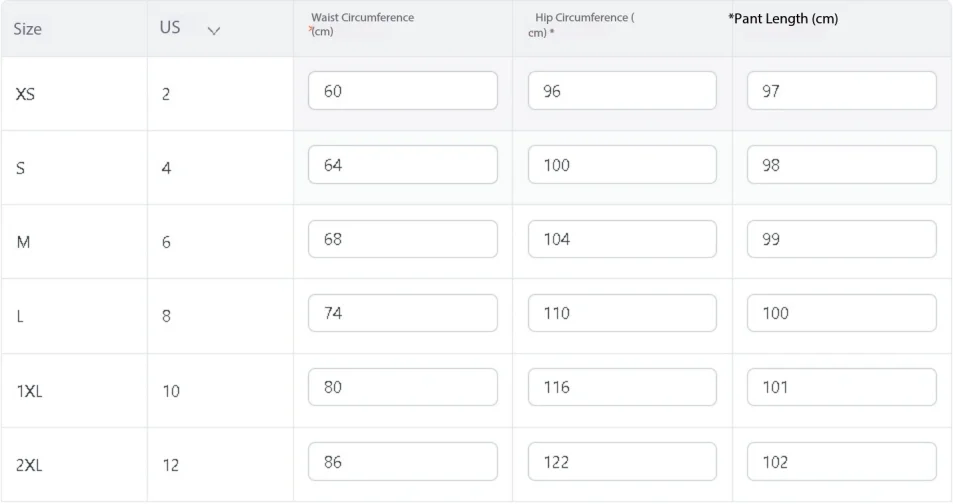Click XS waist circumference field showing 60
The image size is (953, 504).
[x=402, y=91]
